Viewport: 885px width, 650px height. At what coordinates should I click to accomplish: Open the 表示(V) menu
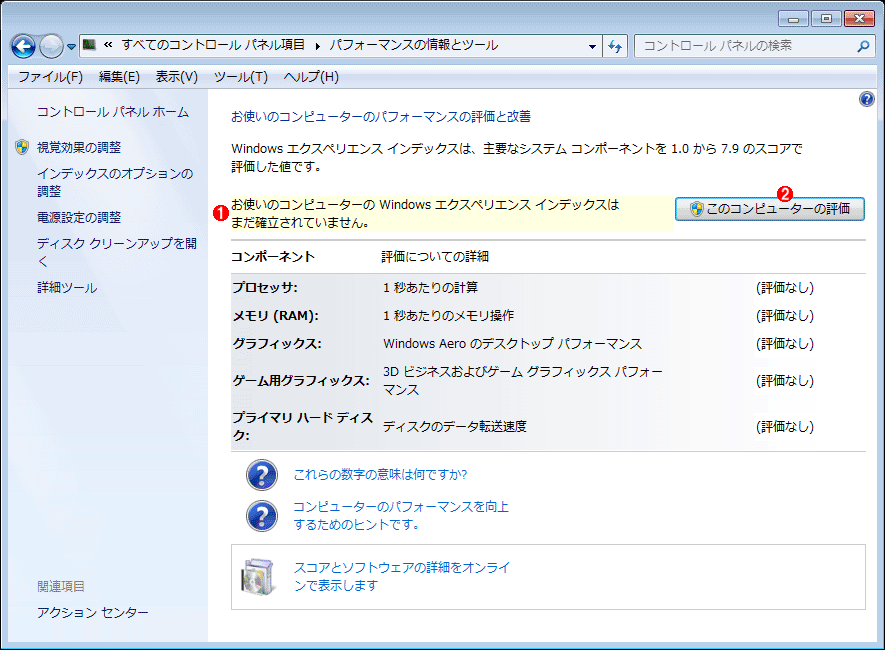click(x=177, y=77)
